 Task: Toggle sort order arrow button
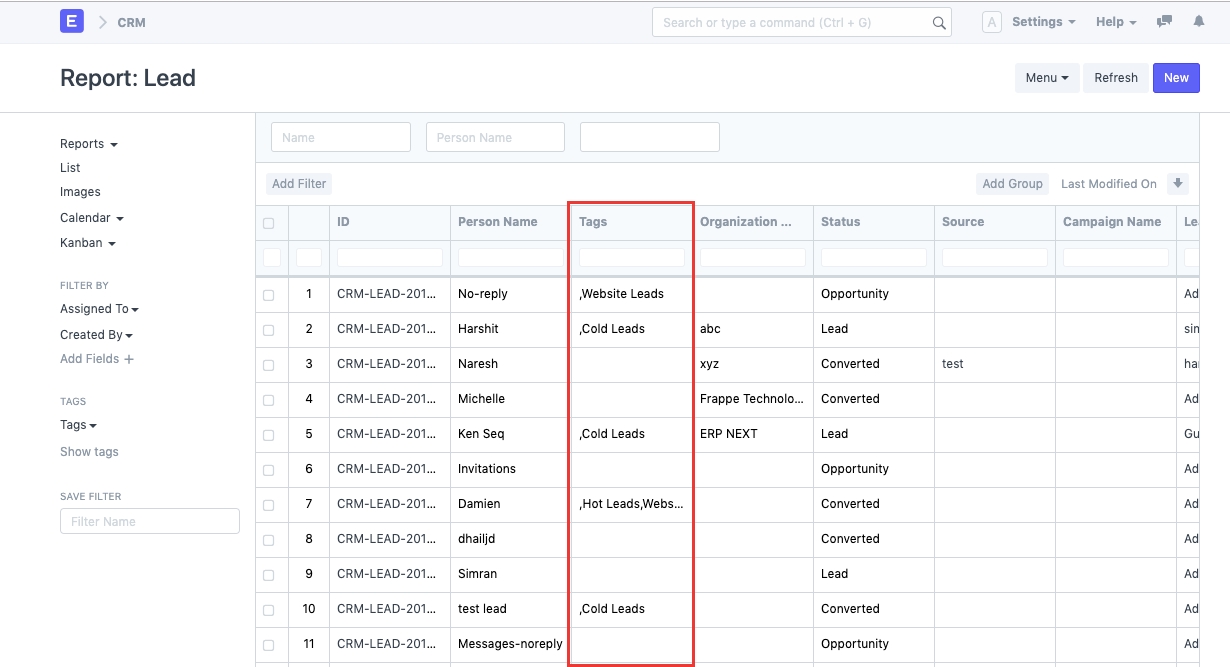point(1178,183)
